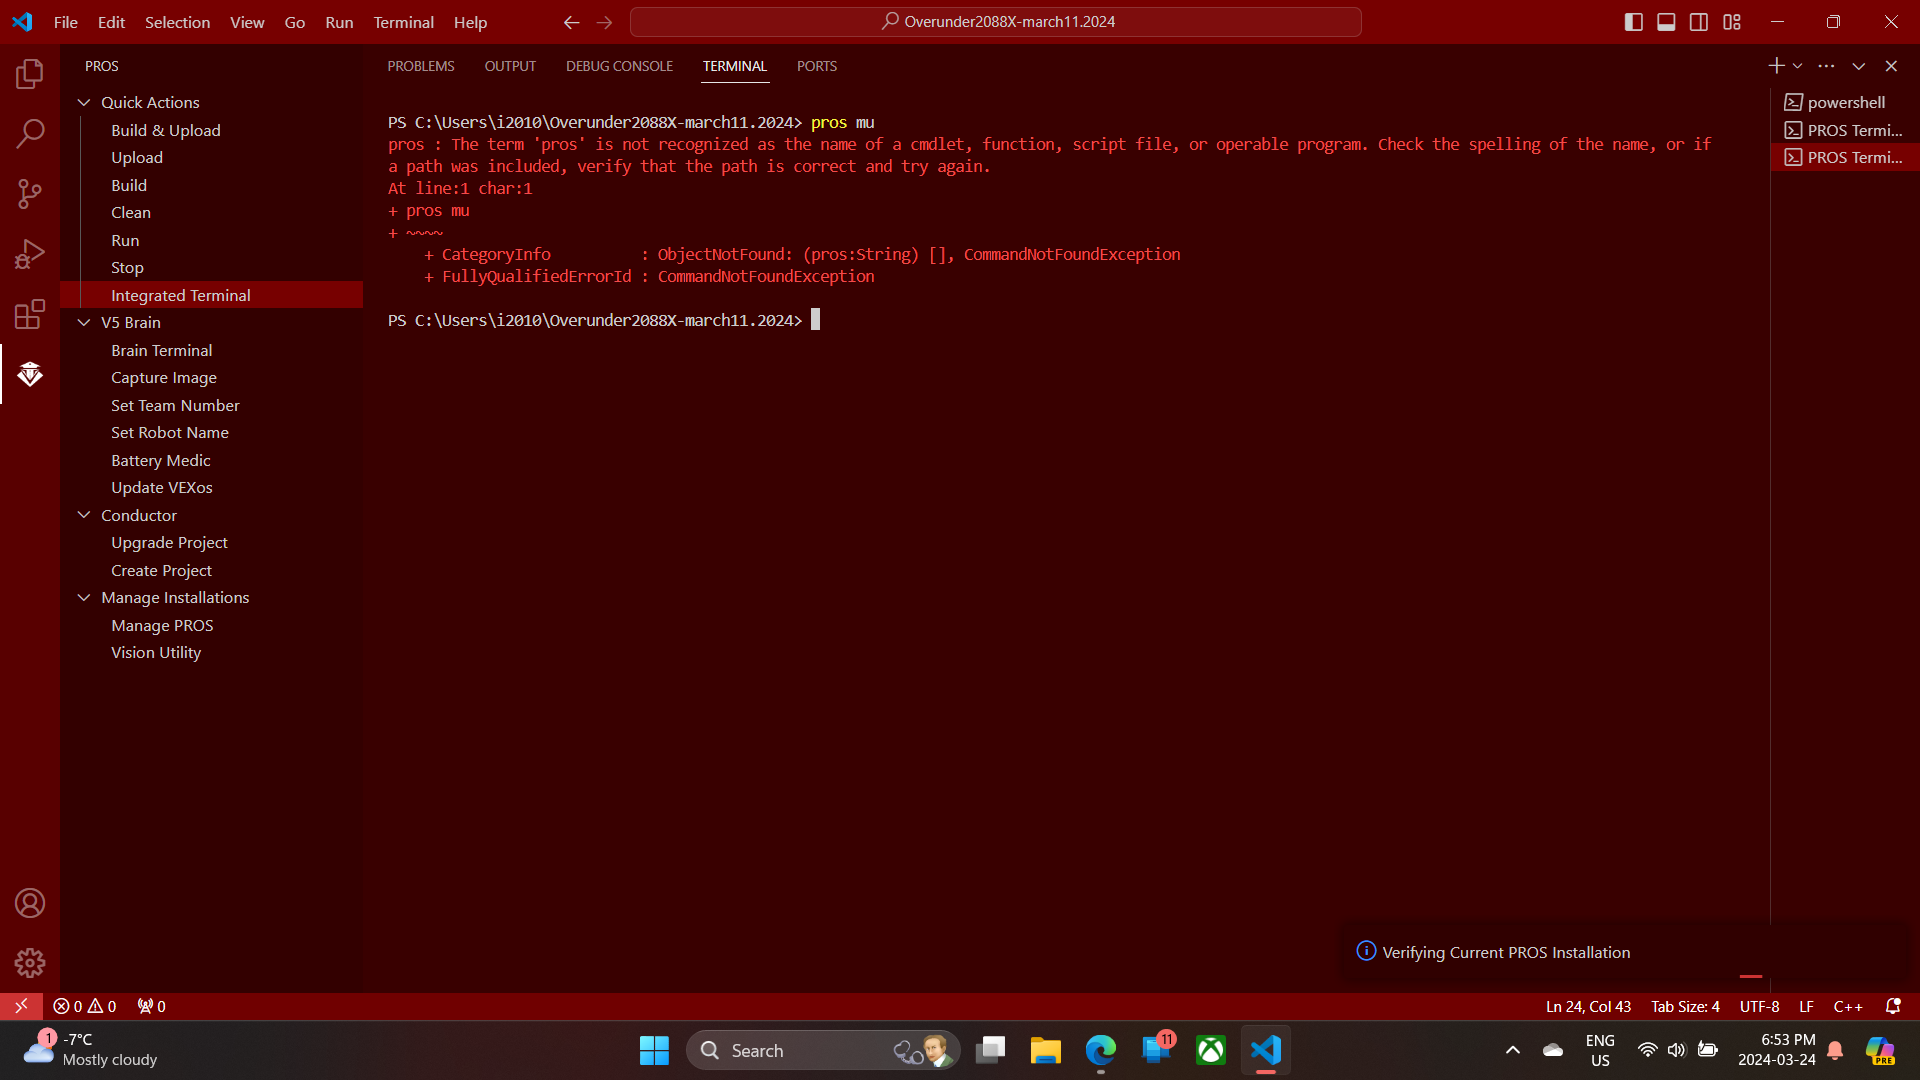
Task: Click Create Project under Conductor
Action: 162,570
